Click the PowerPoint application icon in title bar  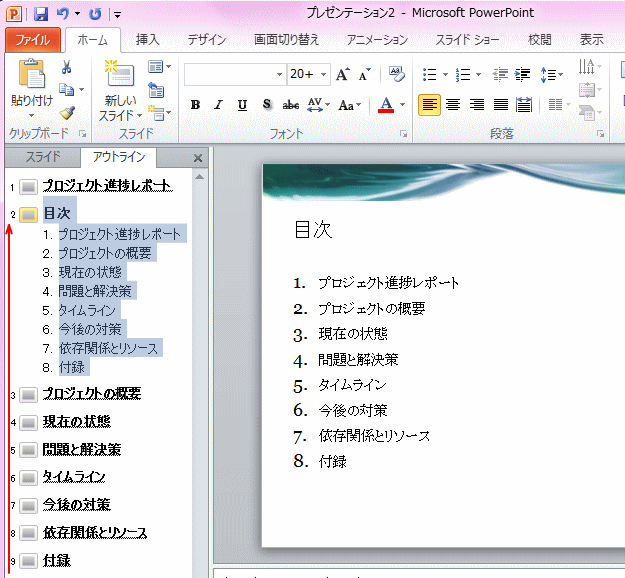[14, 14]
